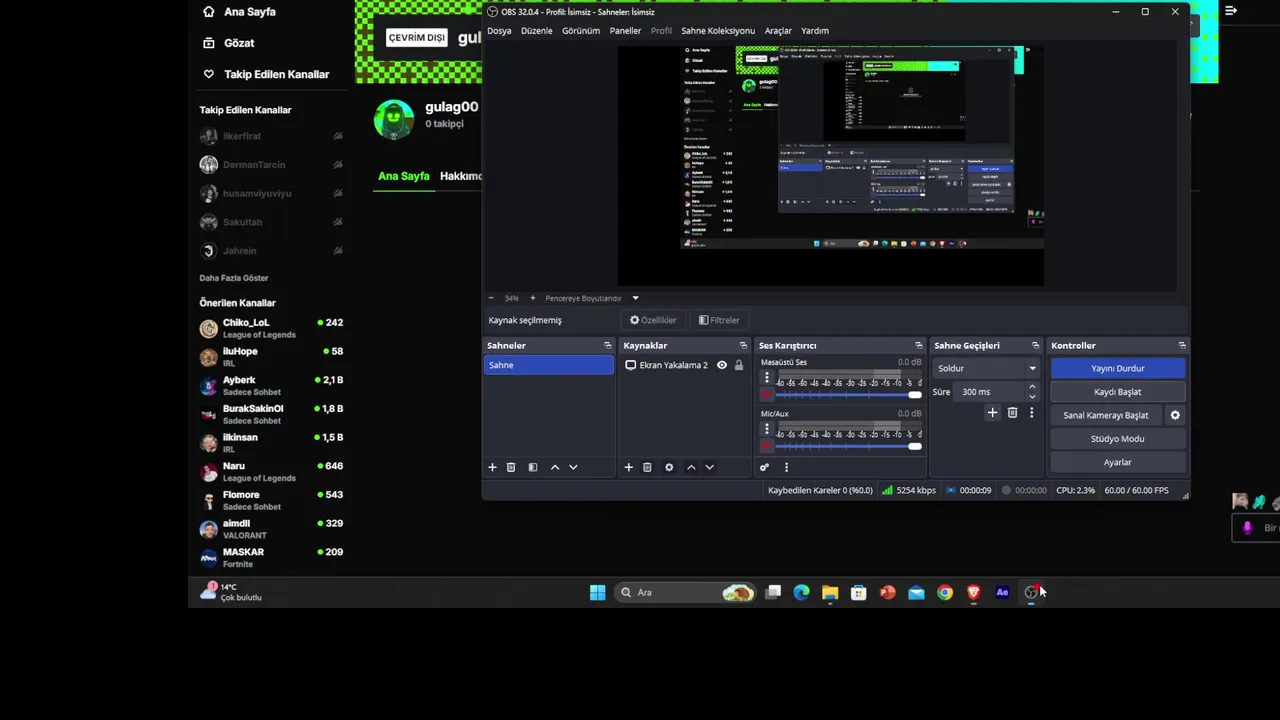This screenshot has height=720, width=1280.
Task: Toggle notifications for ilkerfirat channel
Action: [x=338, y=136]
